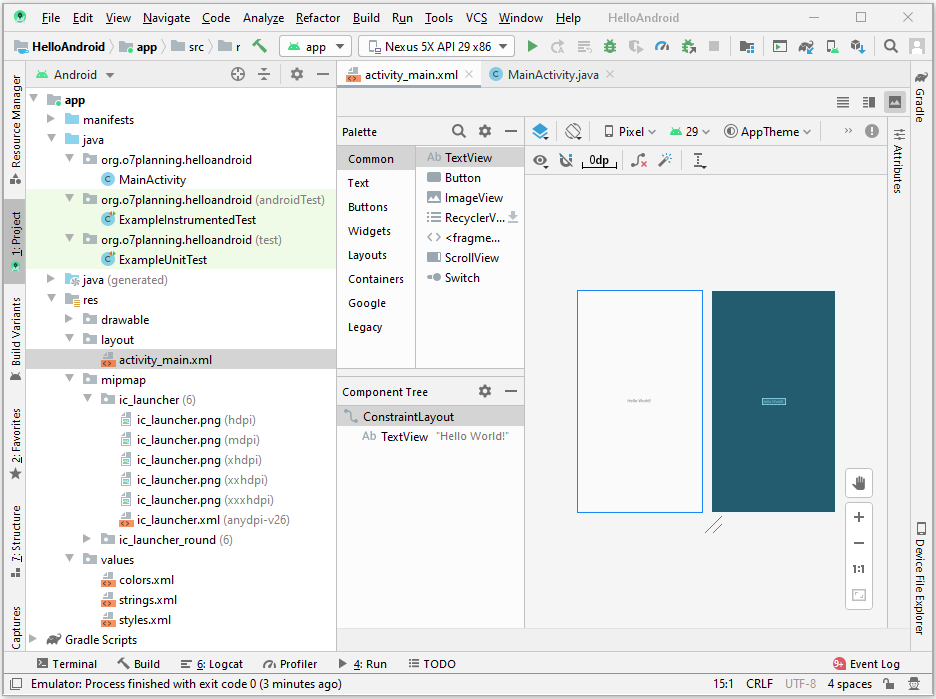This screenshot has height=699, width=936.
Task: Toggle the file read-only lock icon
Action: 888,683
